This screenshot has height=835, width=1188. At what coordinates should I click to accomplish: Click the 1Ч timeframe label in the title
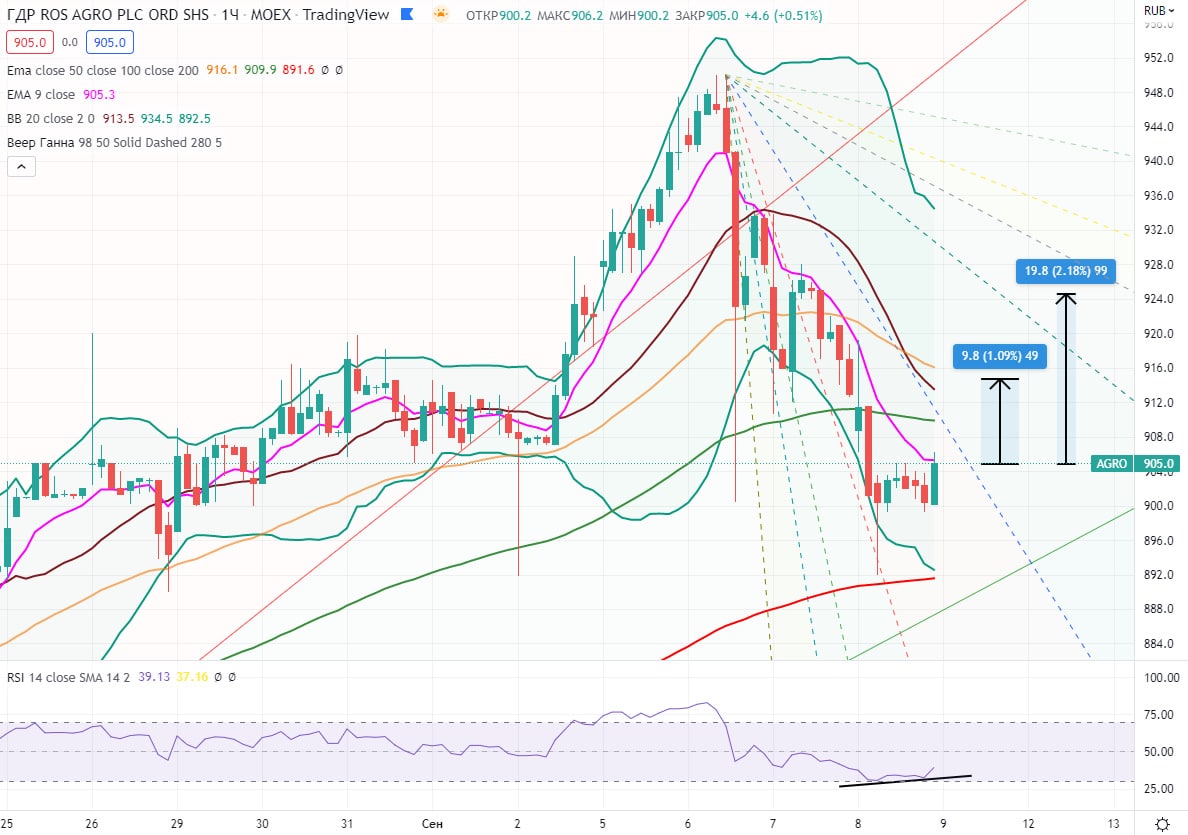[230, 14]
